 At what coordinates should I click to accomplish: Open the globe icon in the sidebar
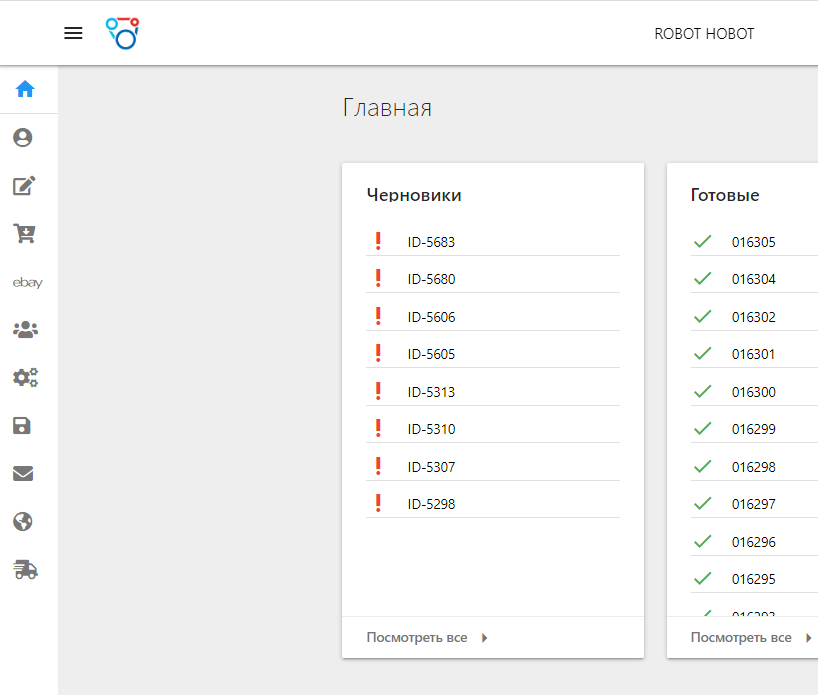[x=22, y=521]
